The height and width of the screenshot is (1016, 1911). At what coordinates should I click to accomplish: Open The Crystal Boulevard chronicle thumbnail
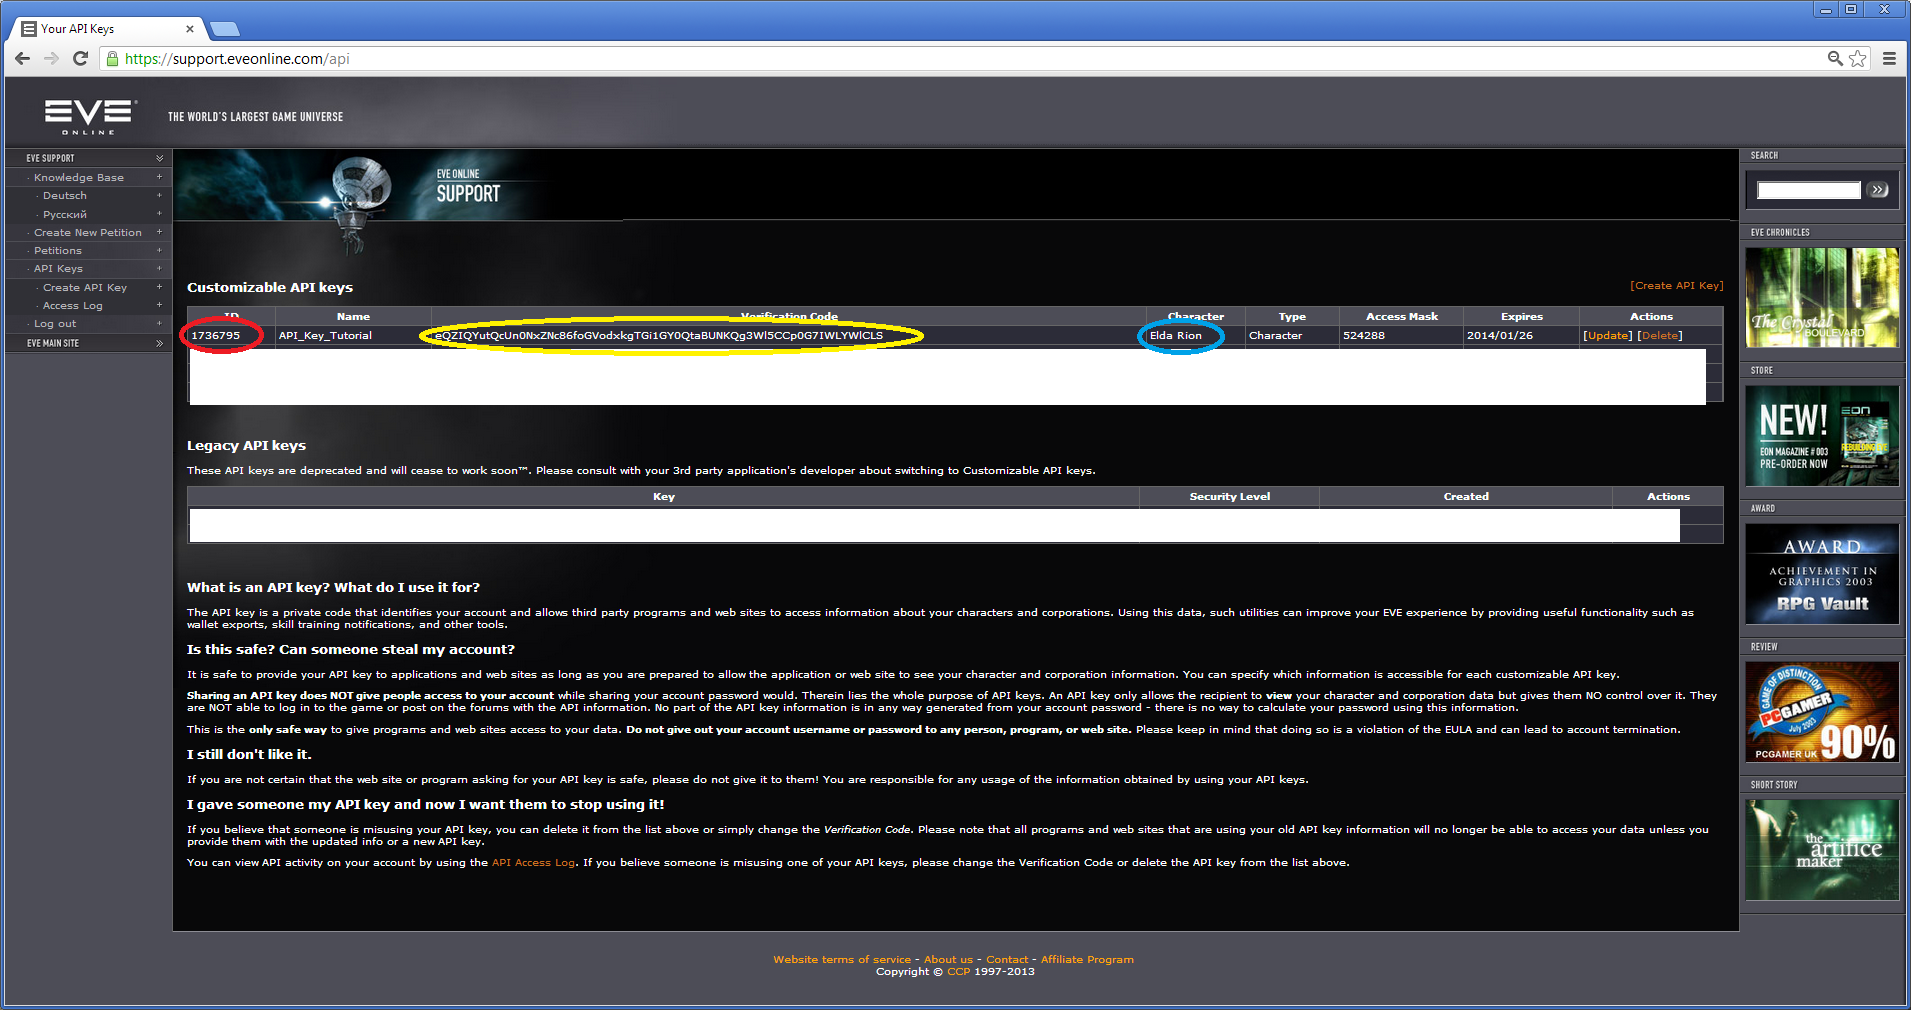click(1822, 297)
